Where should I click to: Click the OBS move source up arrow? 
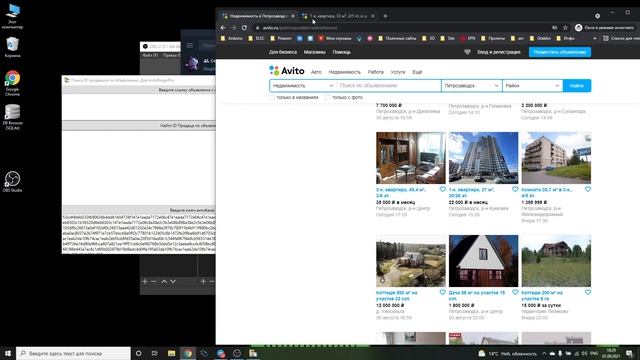coord(164,282)
